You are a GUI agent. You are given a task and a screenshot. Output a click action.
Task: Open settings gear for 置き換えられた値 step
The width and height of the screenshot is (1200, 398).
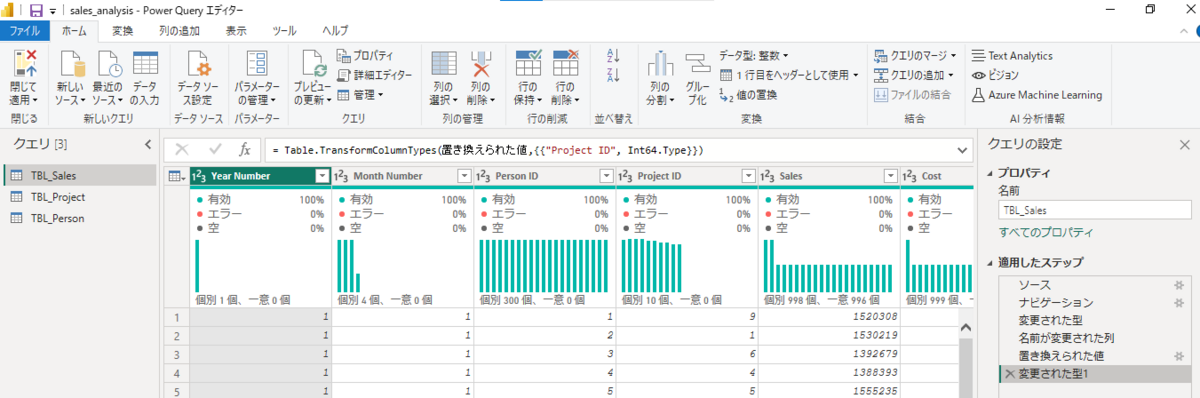tap(1178, 355)
